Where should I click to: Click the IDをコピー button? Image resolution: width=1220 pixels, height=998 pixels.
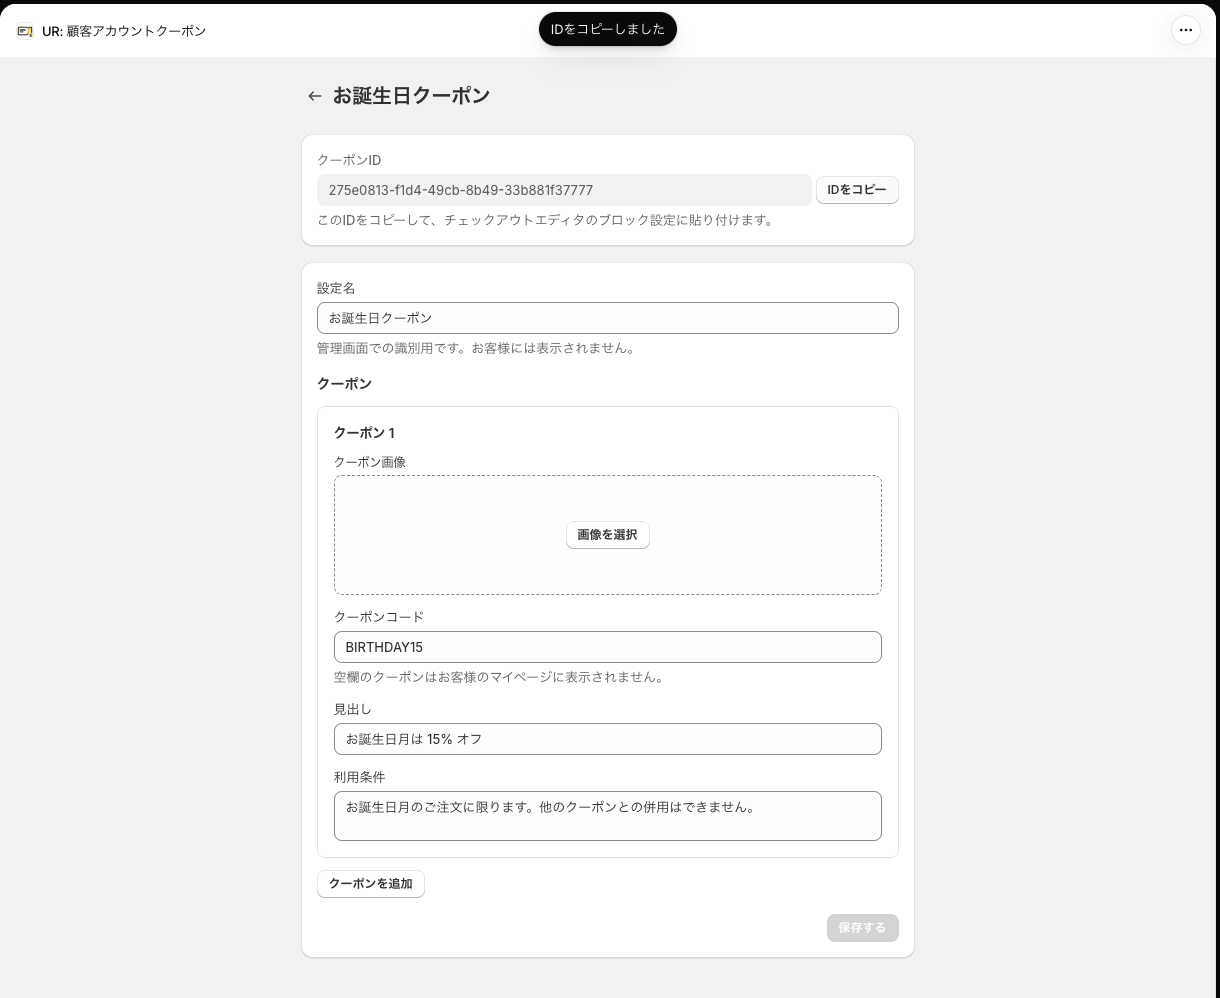[x=857, y=190]
